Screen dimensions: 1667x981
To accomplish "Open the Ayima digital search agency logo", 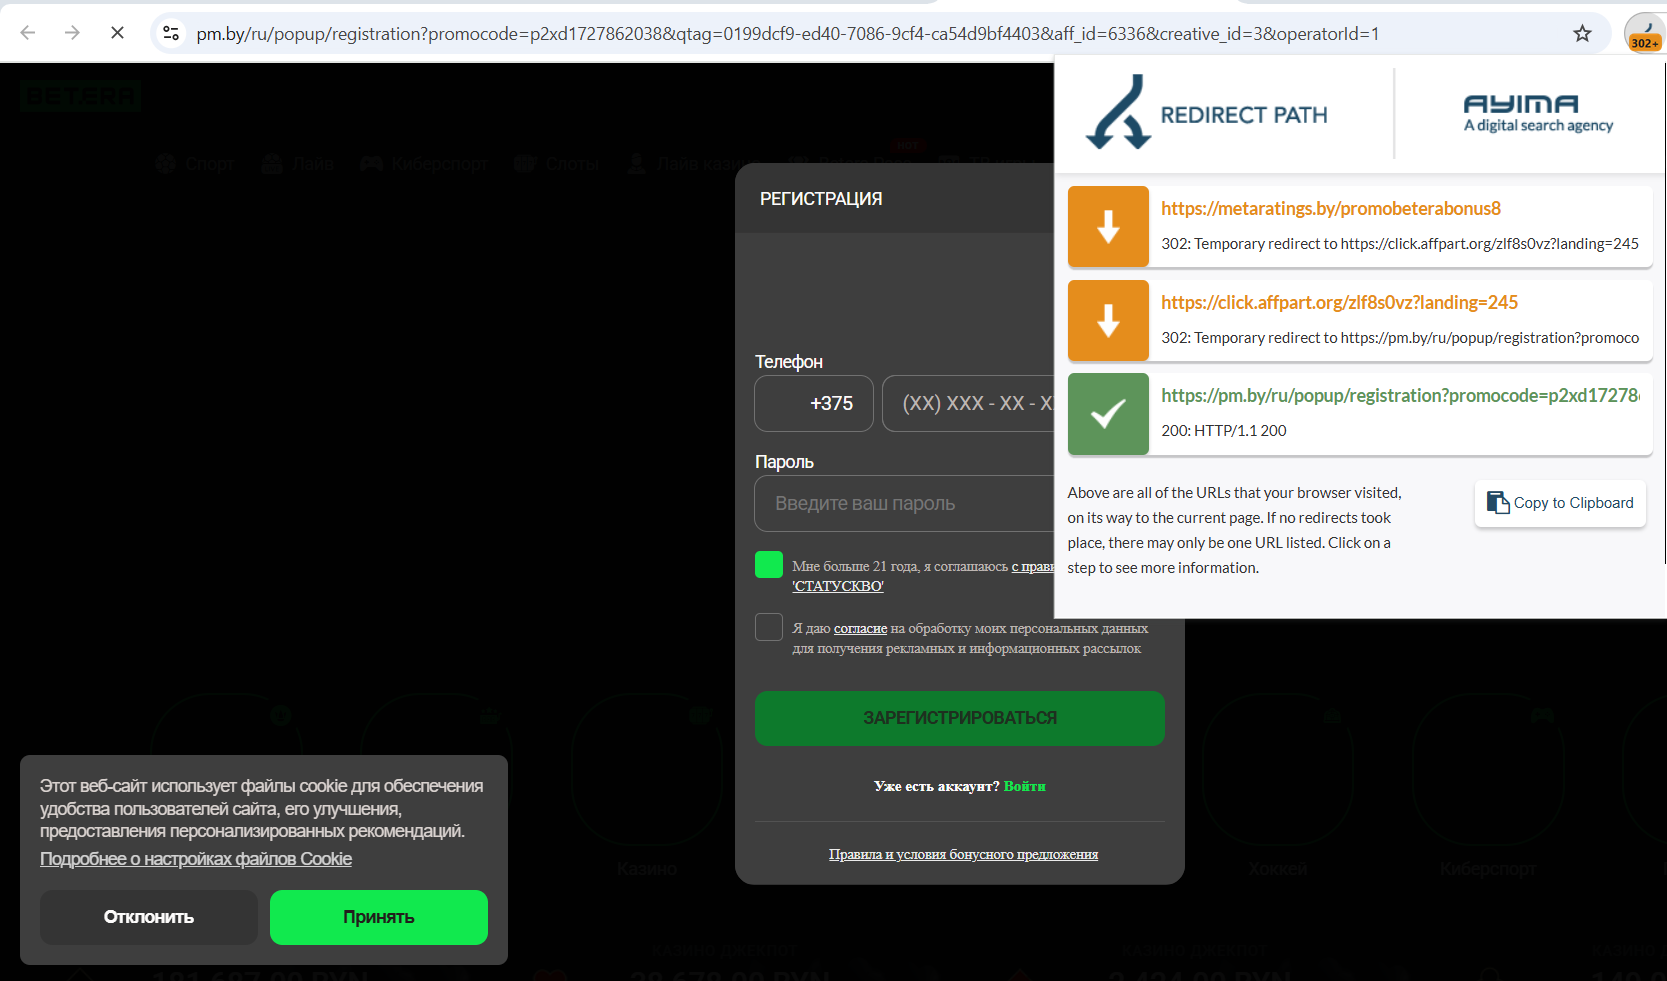I will click(x=1538, y=113).
